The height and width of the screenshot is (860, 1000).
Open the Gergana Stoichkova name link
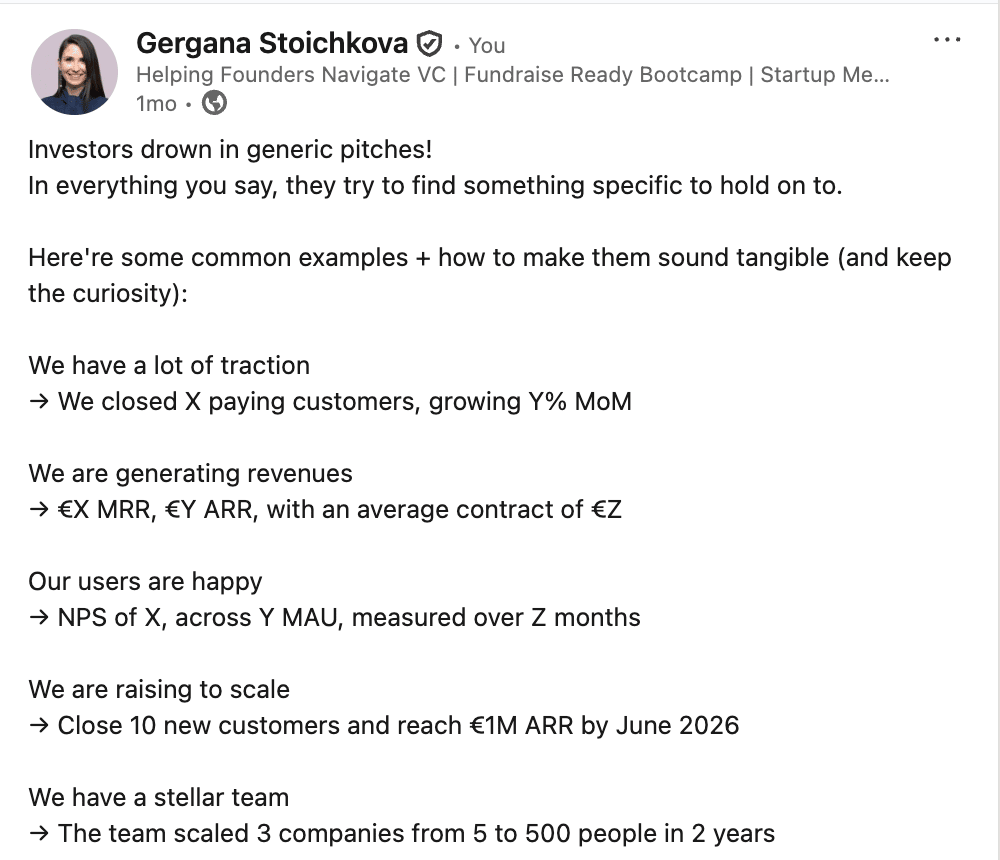coord(271,44)
